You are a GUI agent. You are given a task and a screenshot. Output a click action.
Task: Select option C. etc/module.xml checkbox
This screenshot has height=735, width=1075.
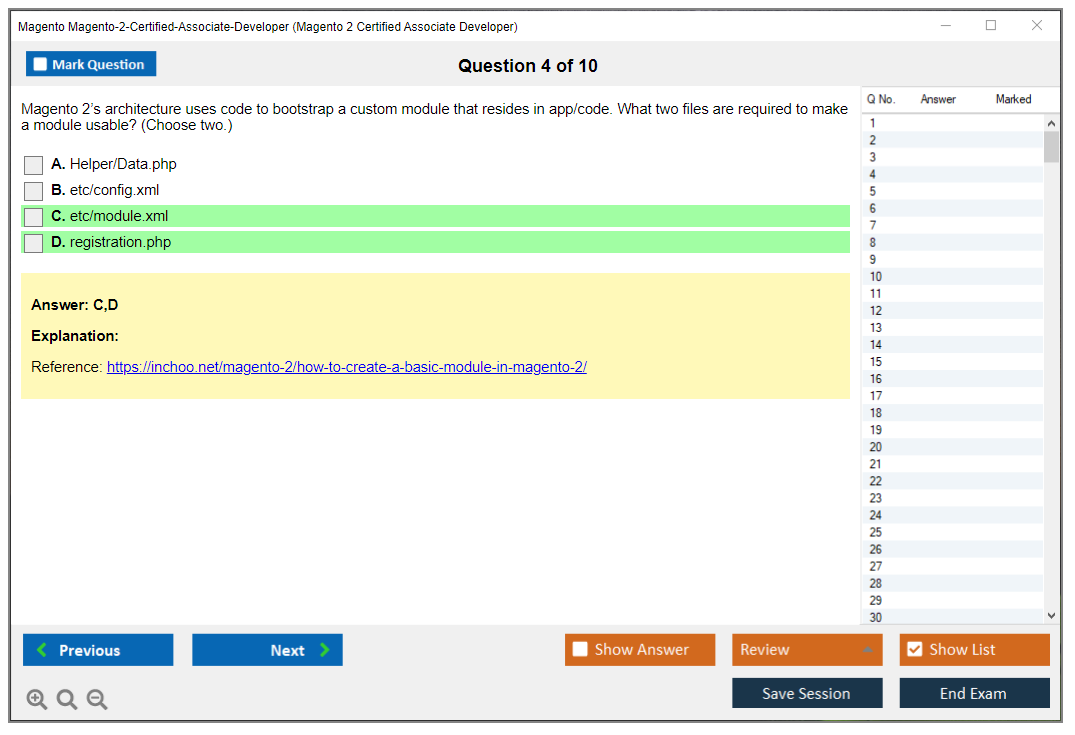pyautogui.click(x=34, y=217)
